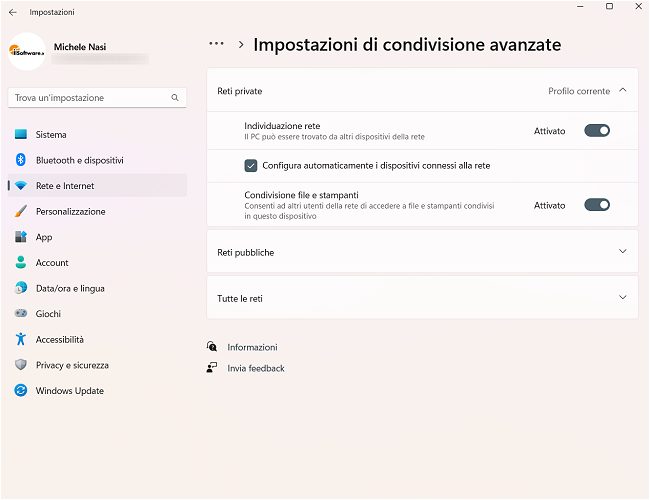Click the Invia feedback link
This screenshot has height=500, width=650.
pos(256,368)
